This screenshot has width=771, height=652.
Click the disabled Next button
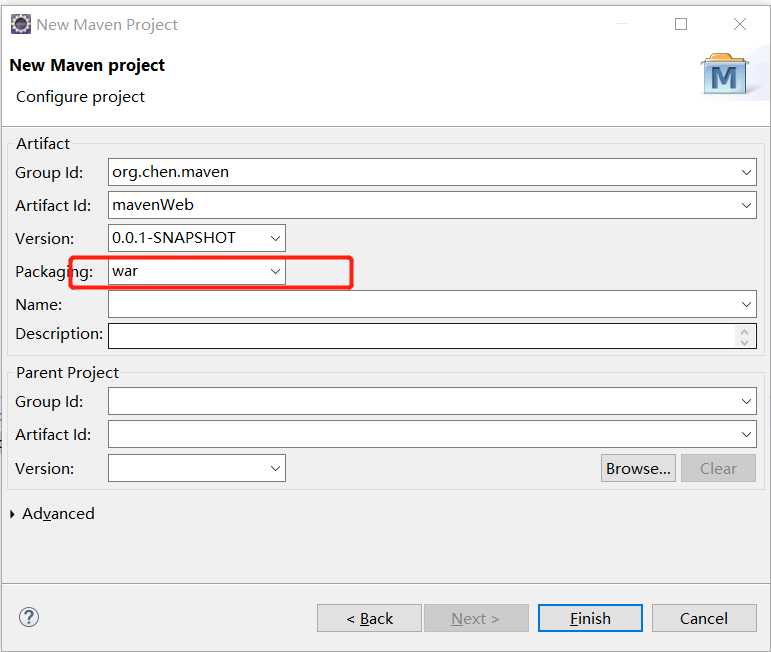tap(476, 618)
